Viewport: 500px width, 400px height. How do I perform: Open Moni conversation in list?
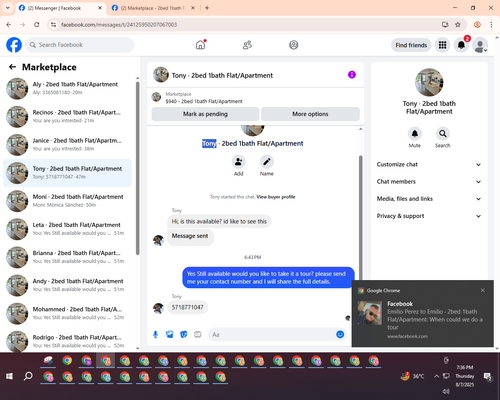(68, 201)
